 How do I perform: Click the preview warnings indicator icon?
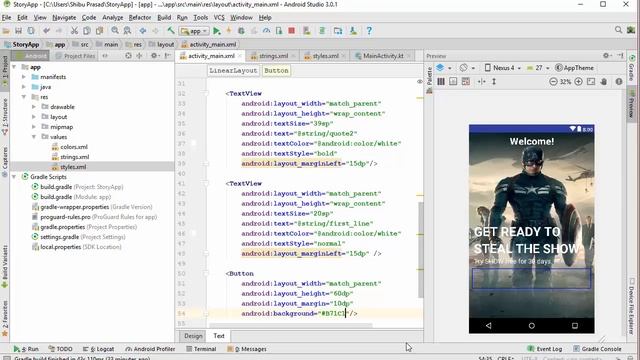(x=619, y=82)
